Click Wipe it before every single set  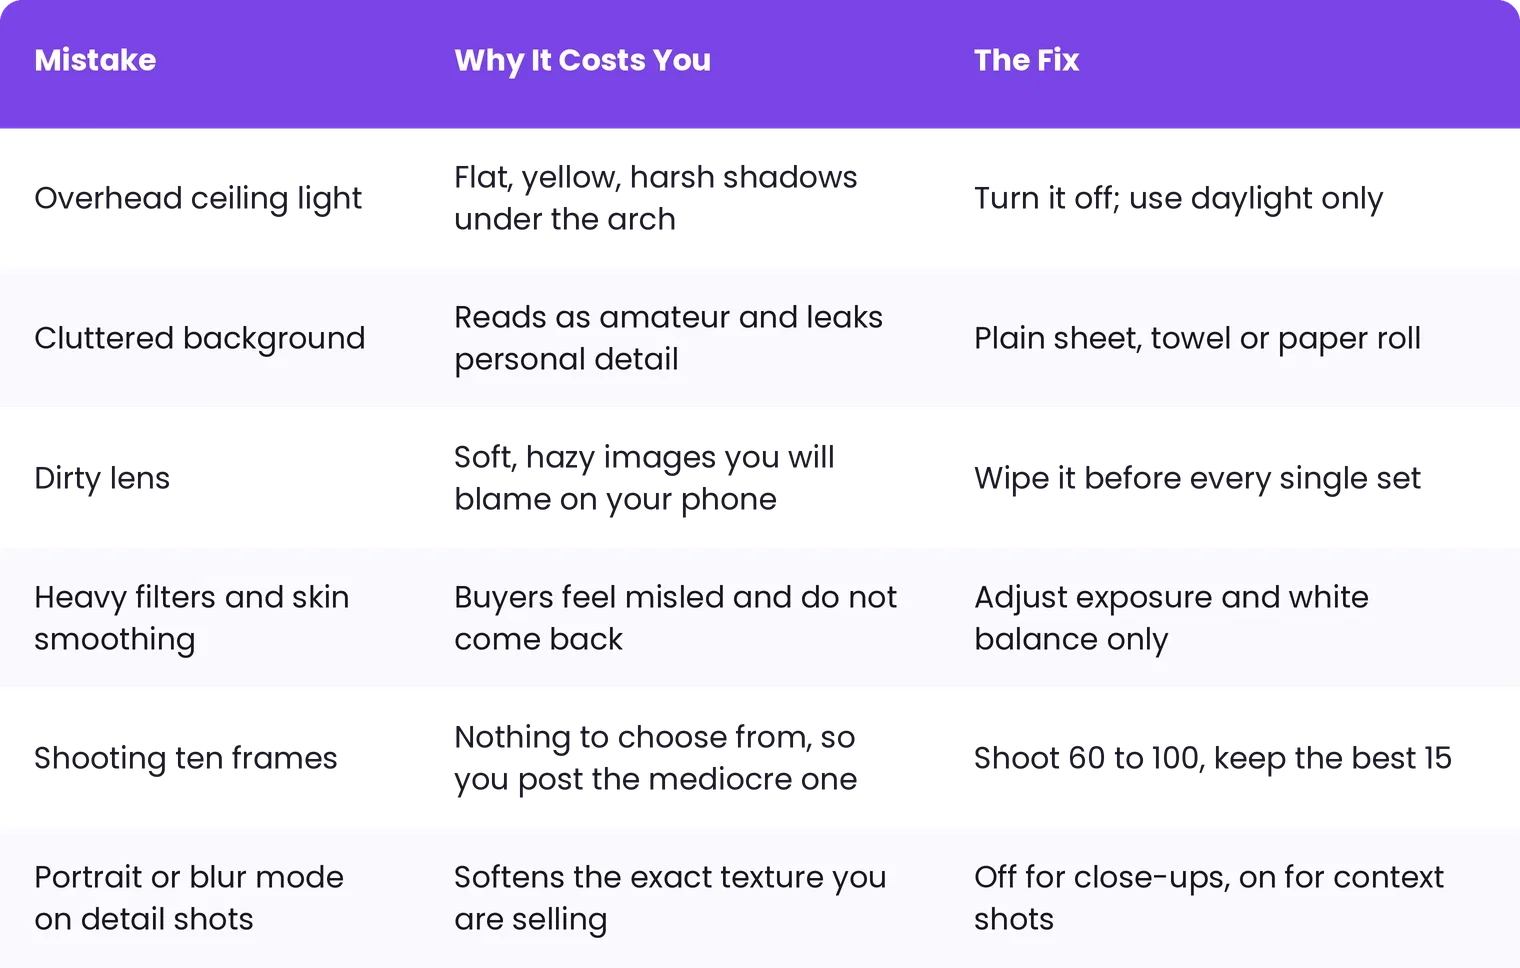coord(1197,478)
